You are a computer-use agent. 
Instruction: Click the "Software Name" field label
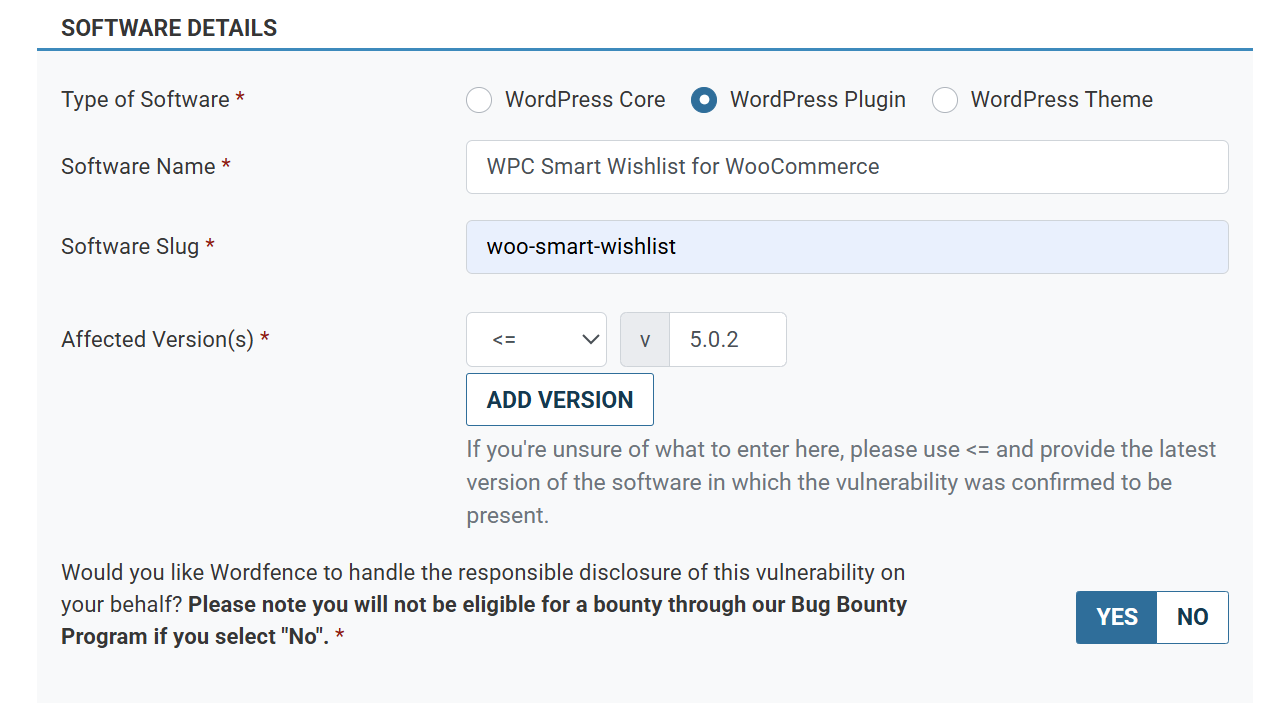coord(138,167)
